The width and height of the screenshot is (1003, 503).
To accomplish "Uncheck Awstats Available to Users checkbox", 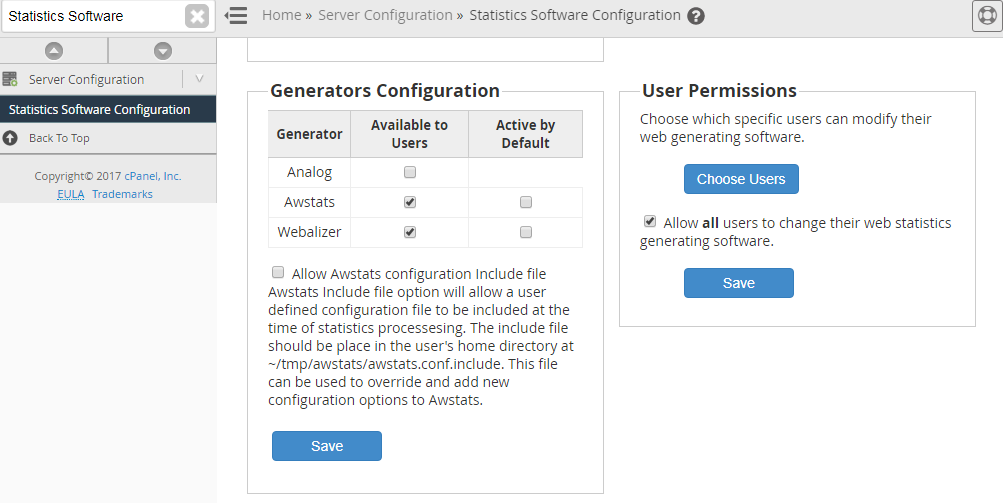I will pyautogui.click(x=410, y=202).
